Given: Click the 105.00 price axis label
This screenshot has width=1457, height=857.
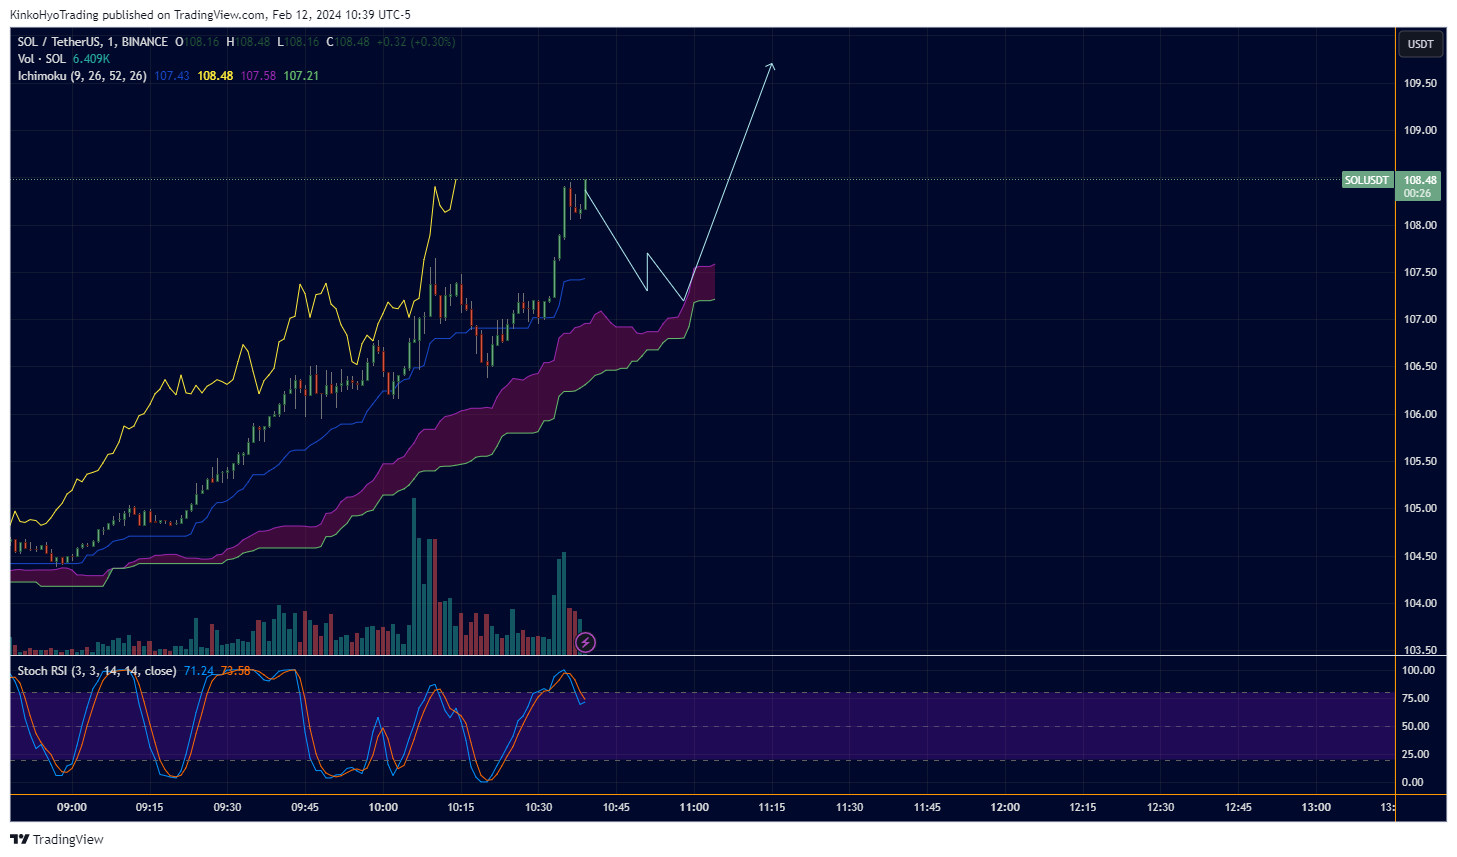Looking at the screenshot, I should click(x=1420, y=508).
